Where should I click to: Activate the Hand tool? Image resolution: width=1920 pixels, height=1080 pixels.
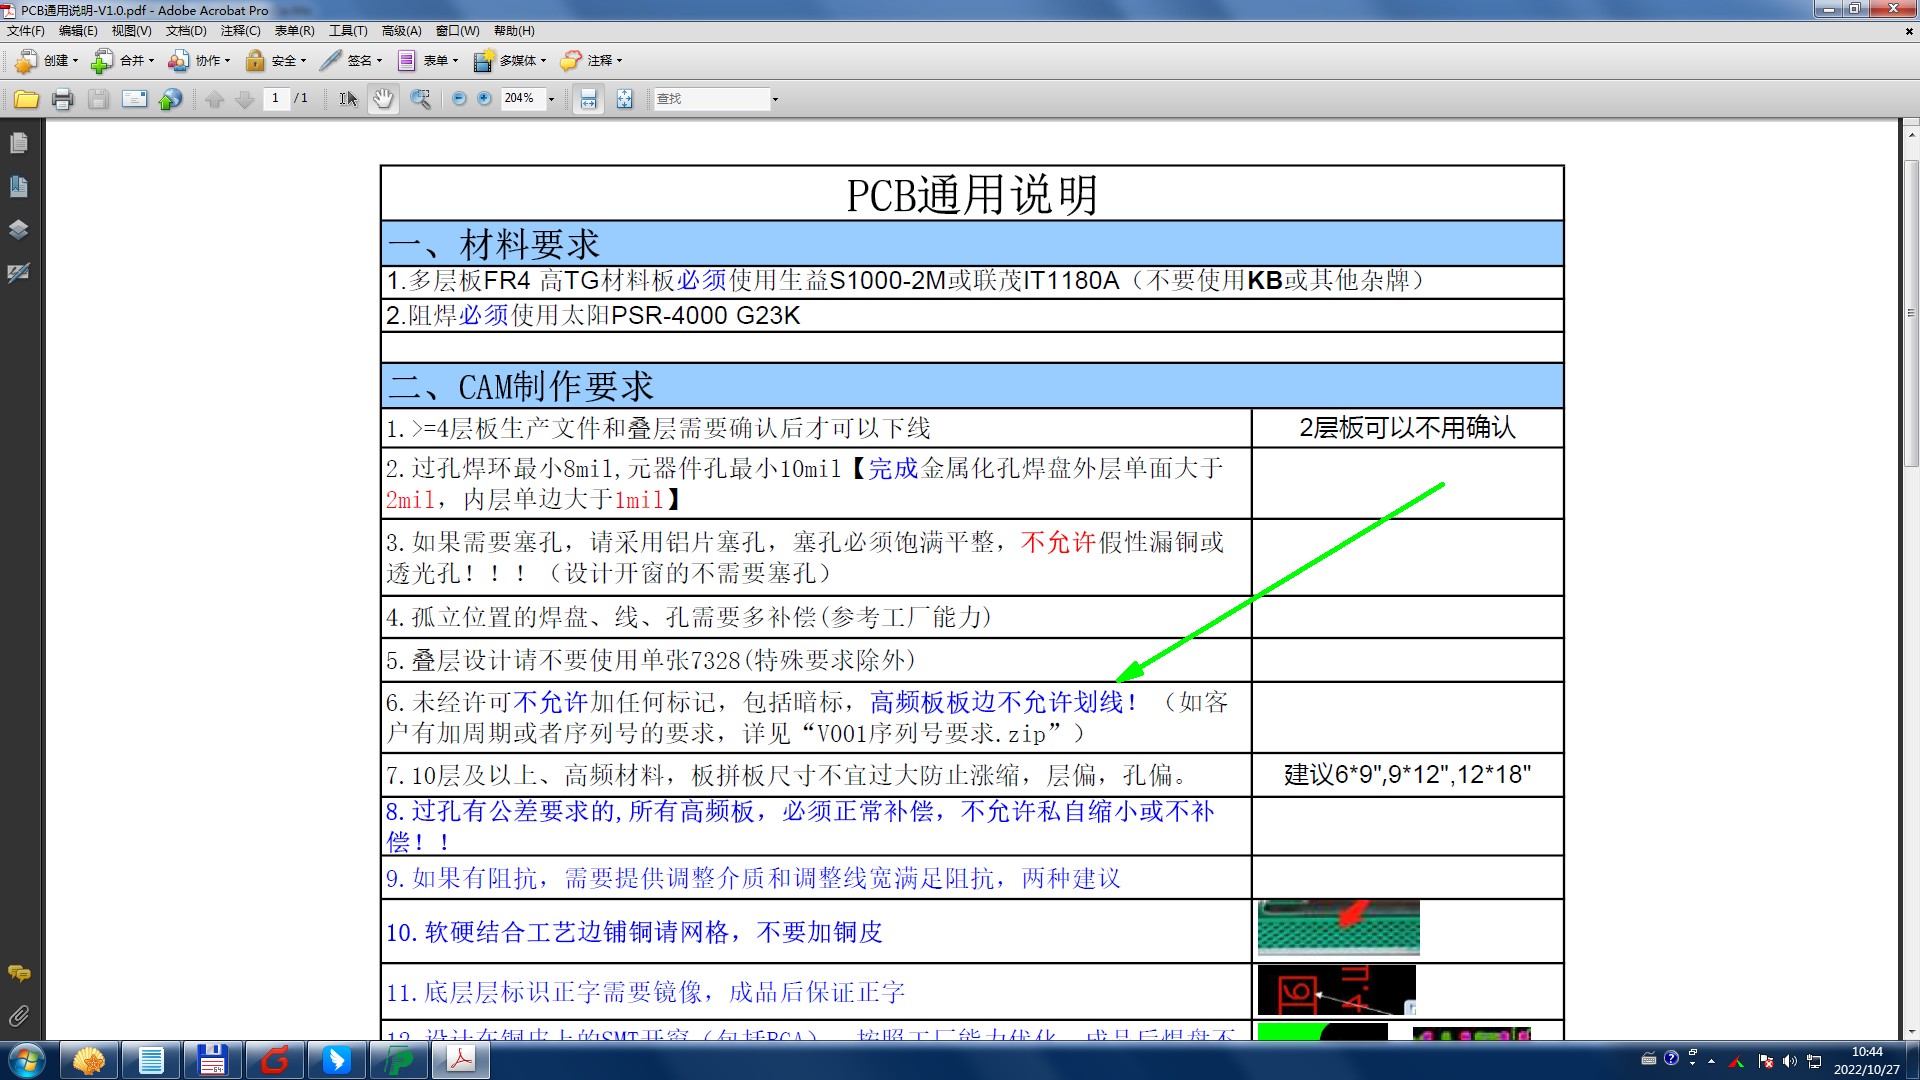click(x=383, y=99)
